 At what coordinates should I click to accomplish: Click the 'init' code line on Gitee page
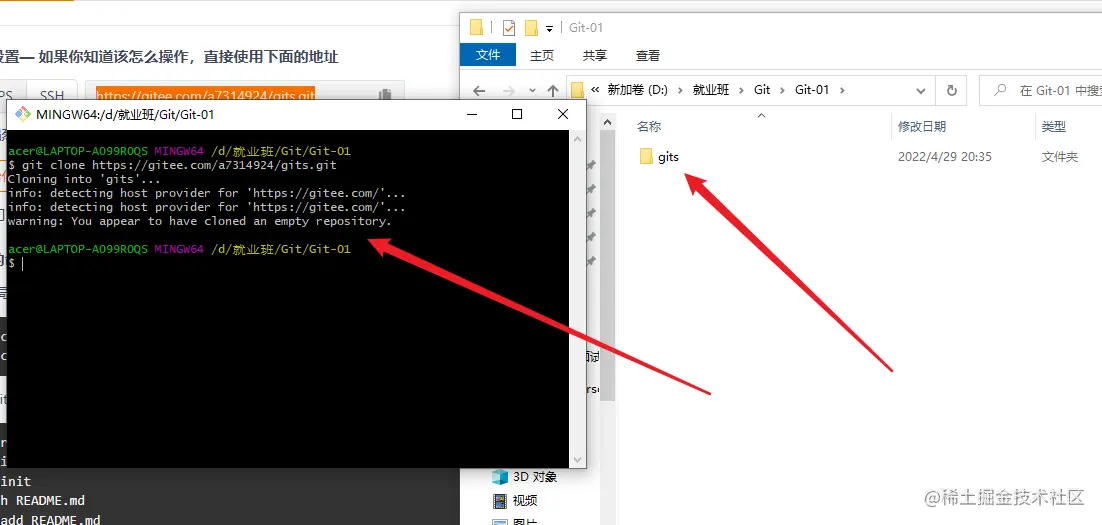pos(15,481)
